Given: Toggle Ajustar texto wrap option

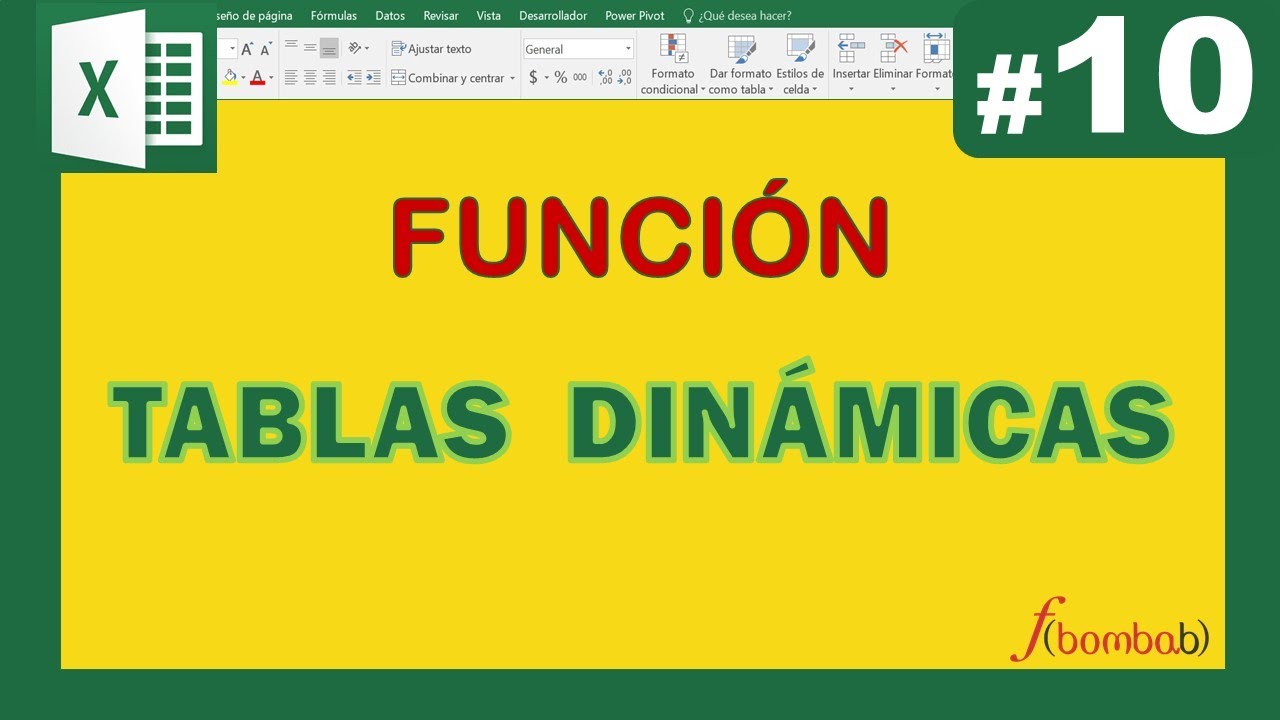Looking at the screenshot, I should pos(431,48).
